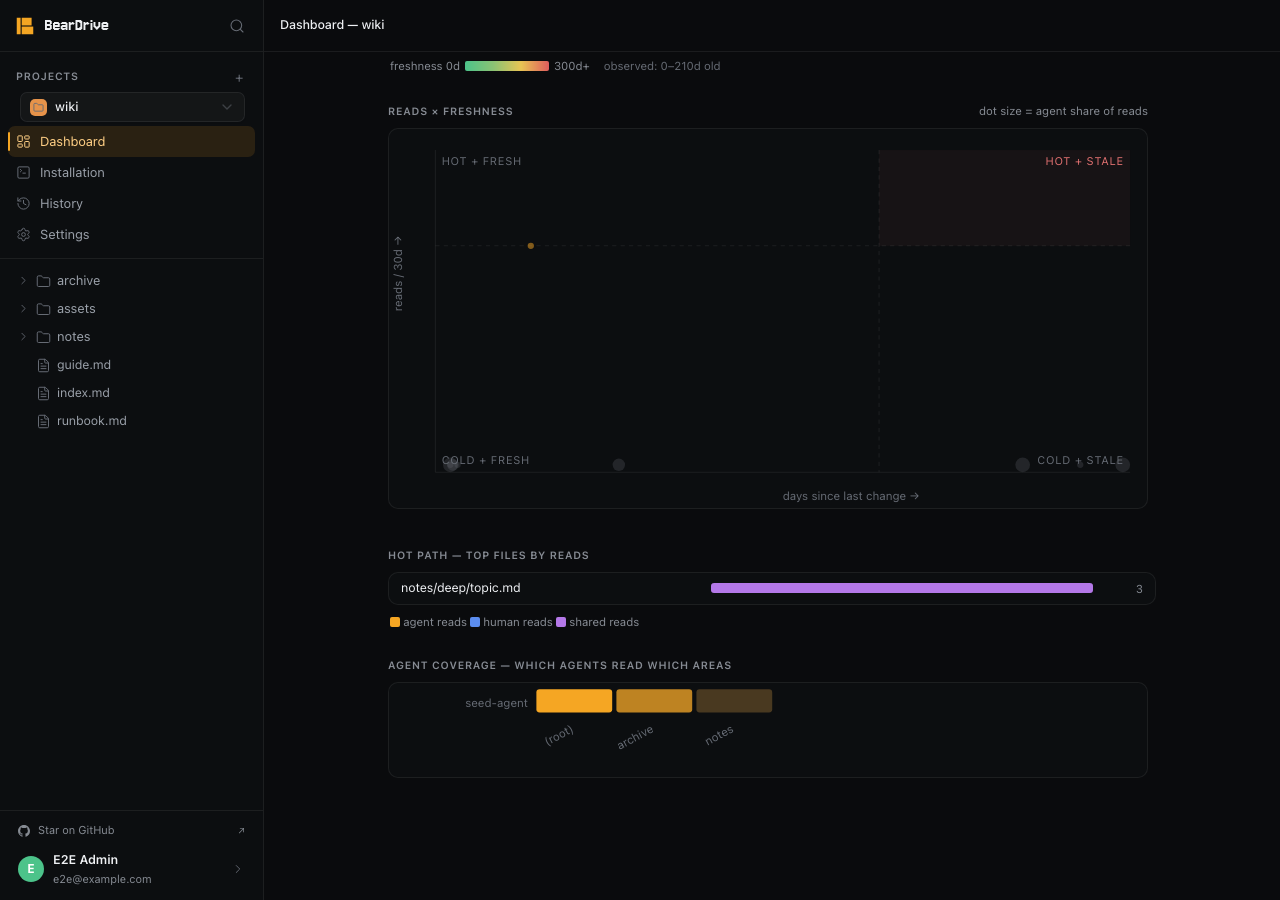
Task: Click the Installation terminal icon
Action: click(x=24, y=173)
